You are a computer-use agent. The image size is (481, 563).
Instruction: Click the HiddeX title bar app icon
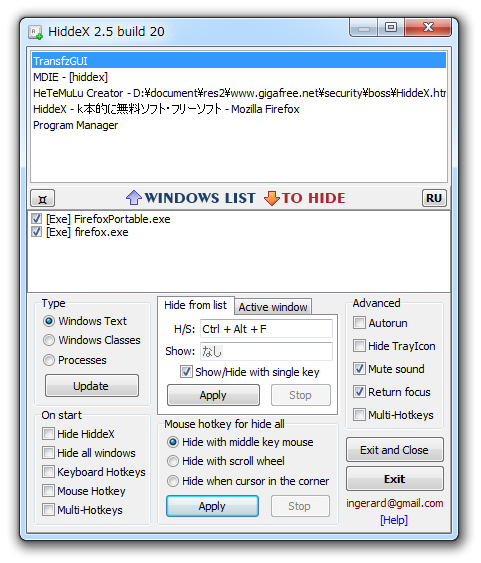click(36, 32)
